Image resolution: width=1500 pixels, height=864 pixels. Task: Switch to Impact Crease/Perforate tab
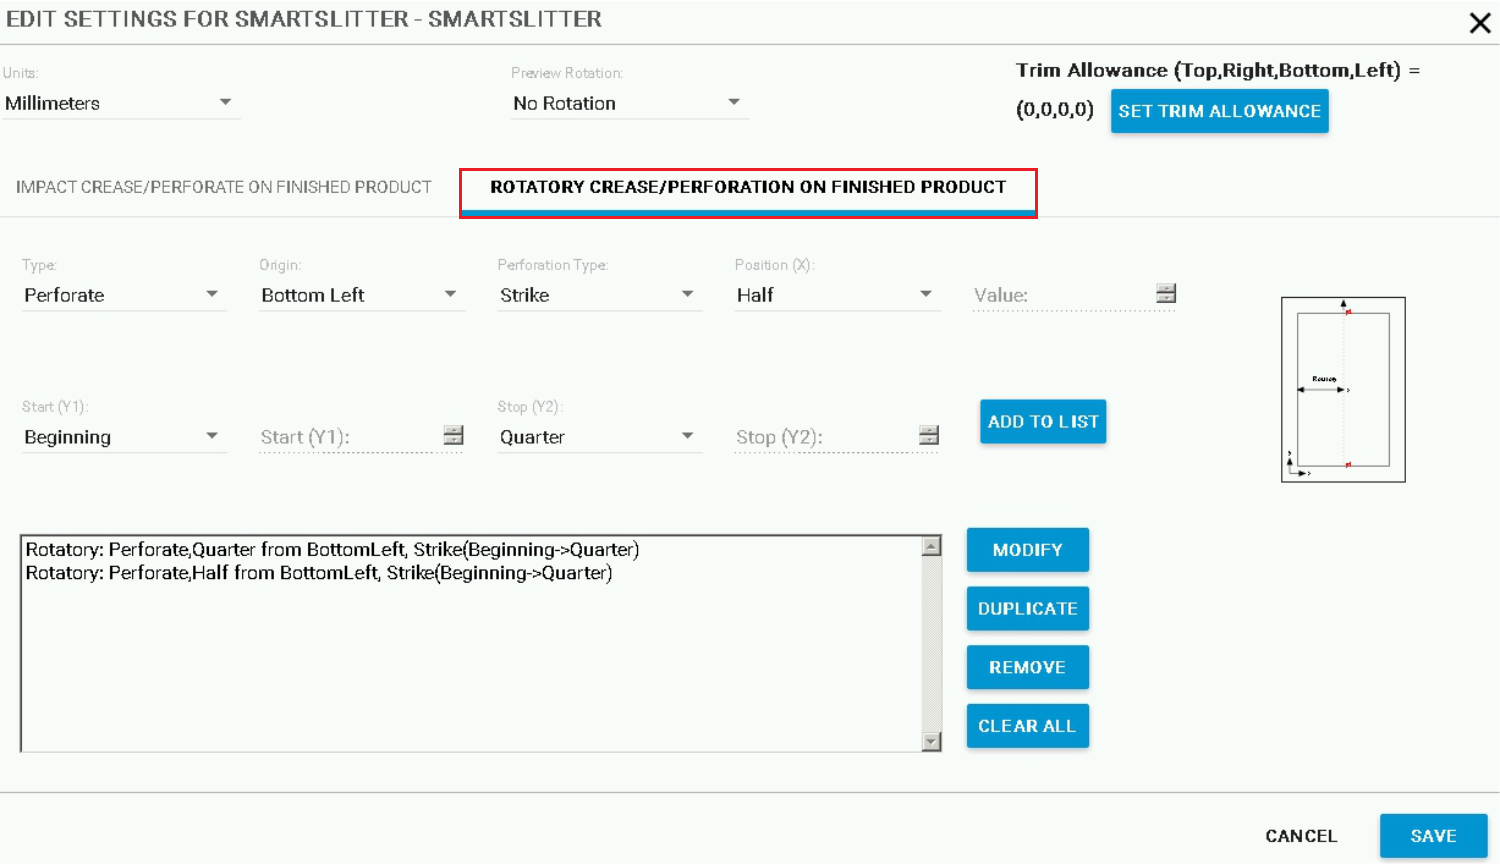pyautogui.click(x=224, y=187)
